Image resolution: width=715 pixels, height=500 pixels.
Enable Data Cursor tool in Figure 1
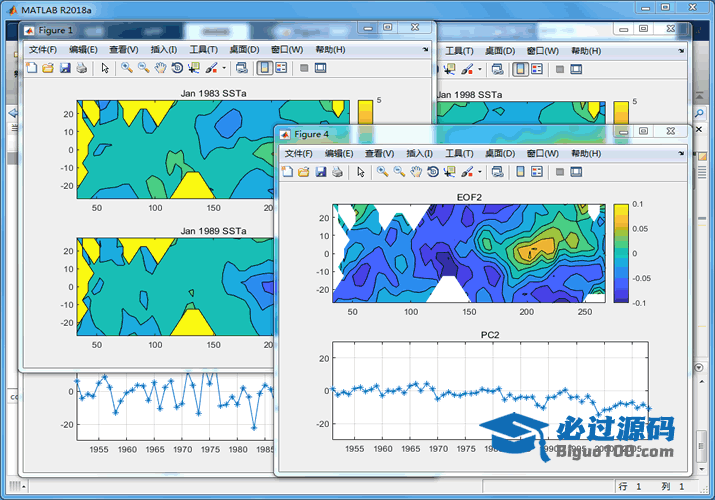point(194,68)
